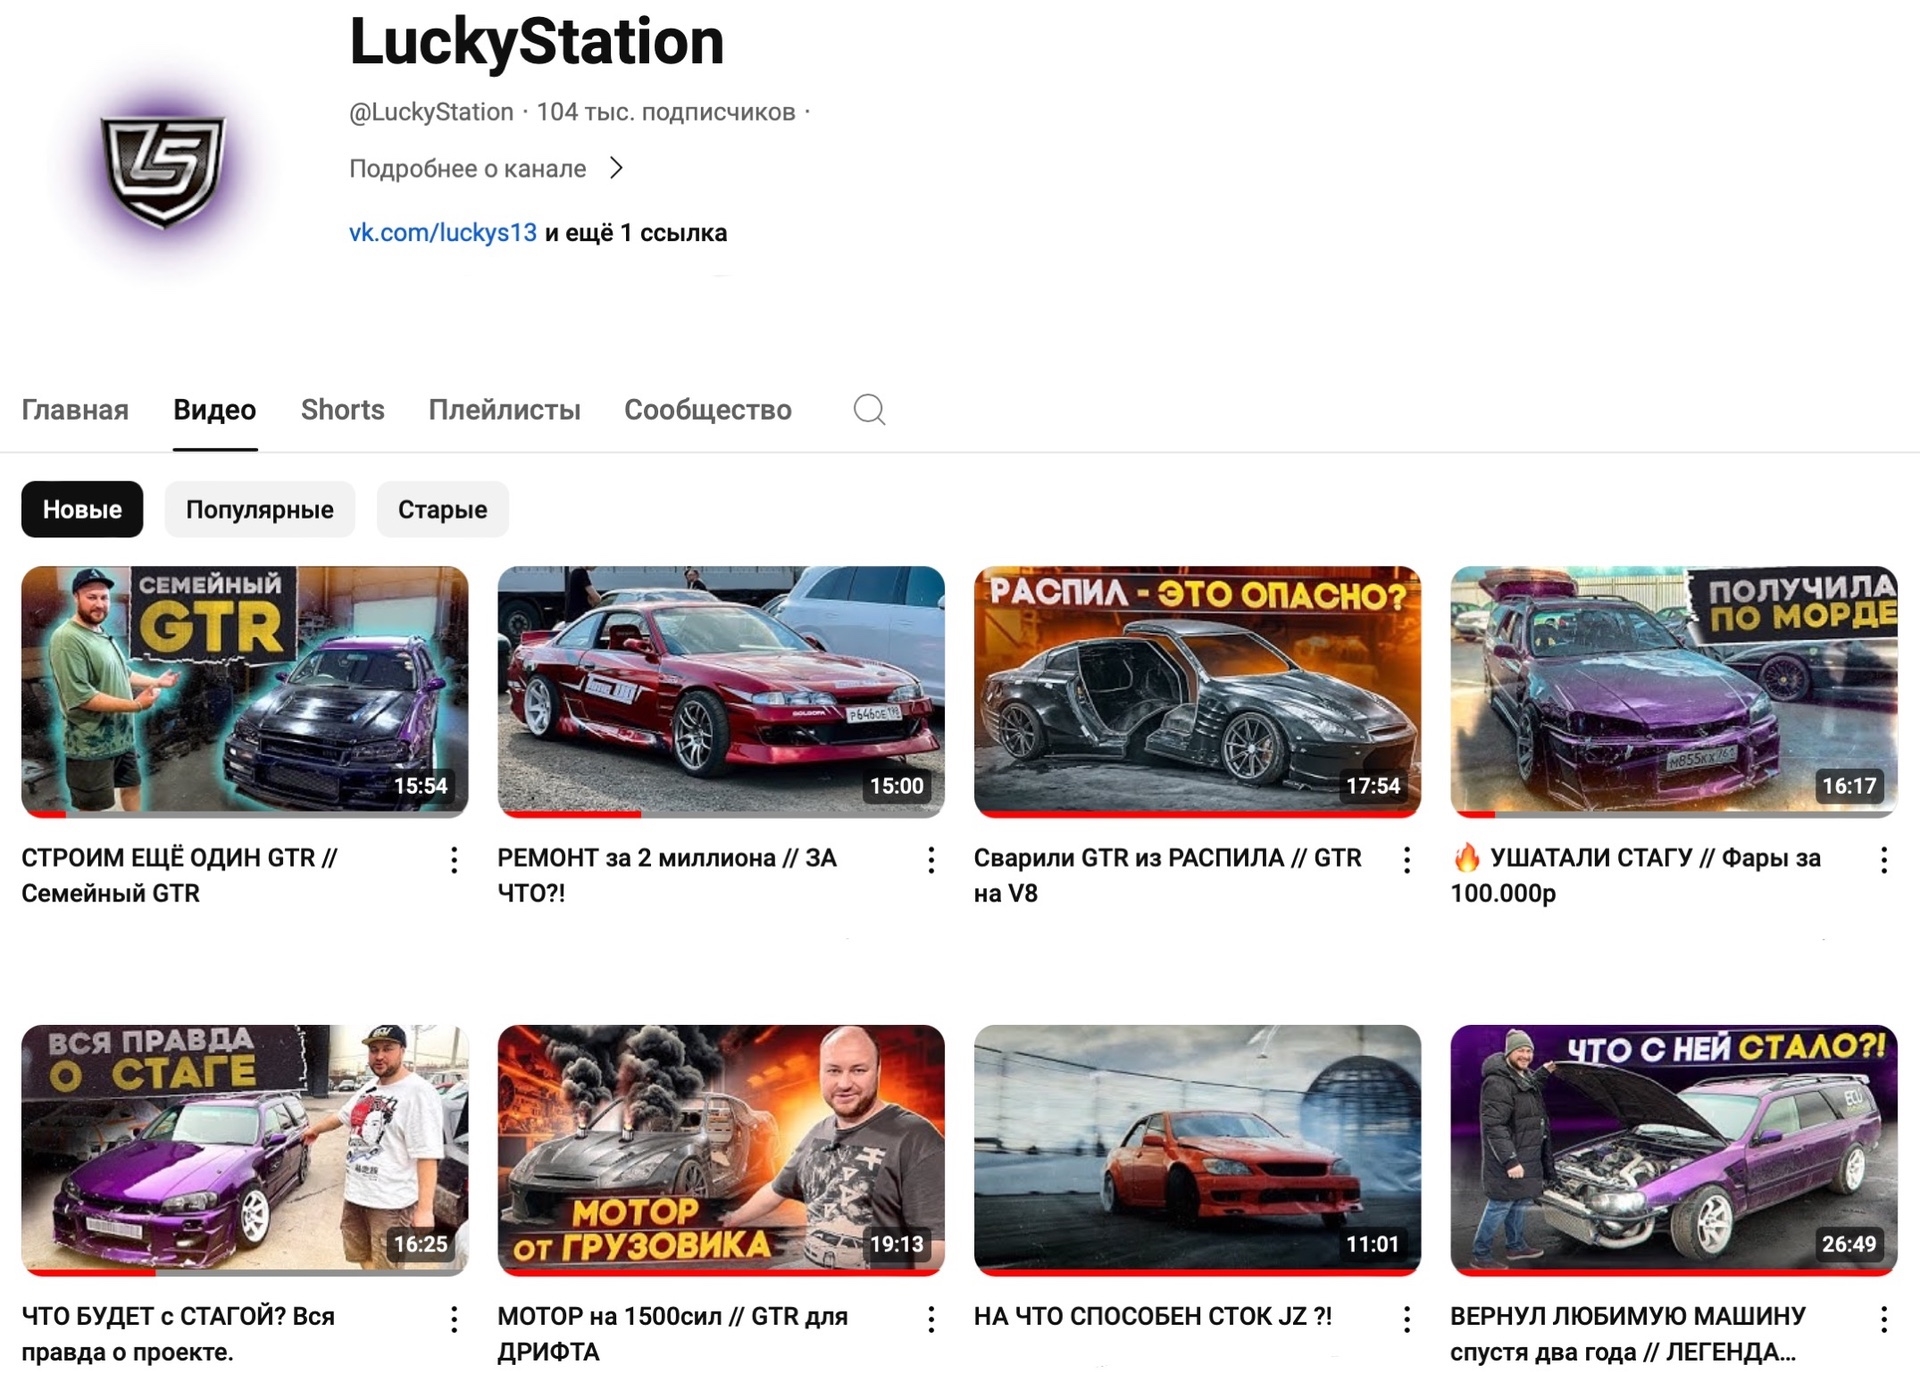
Task: Open 'РАСПИЛ - ЭТО ОПАСНО?' video thumbnail
Action: point(1198,691)
